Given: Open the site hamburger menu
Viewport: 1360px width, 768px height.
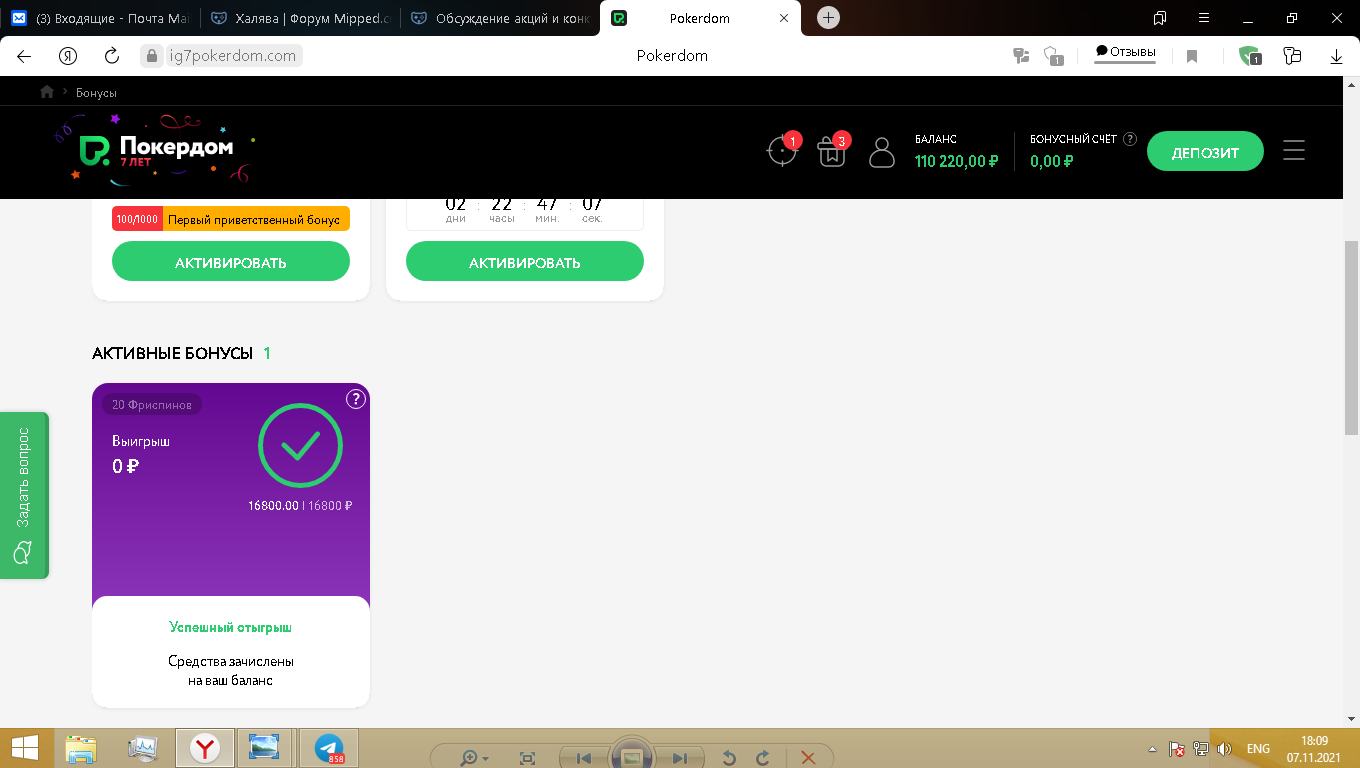Looking at the screenshot, I should 1294,151.
